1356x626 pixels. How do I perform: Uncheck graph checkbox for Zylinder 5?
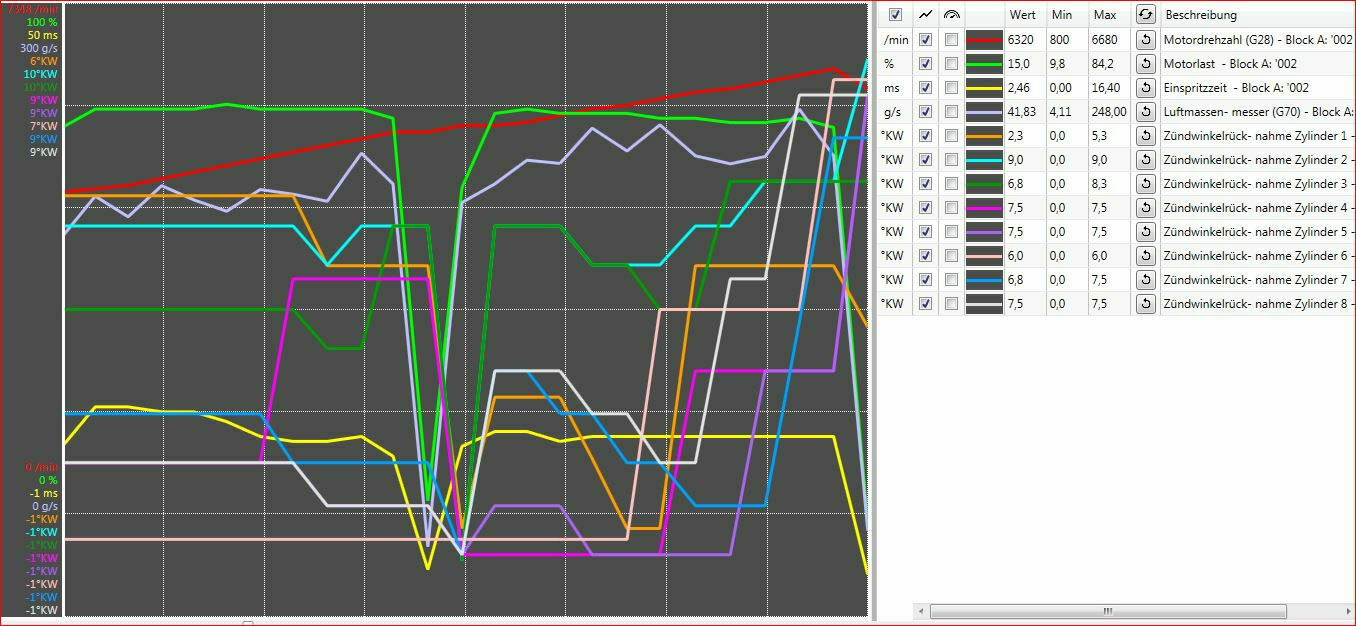[x=925, y=232]
